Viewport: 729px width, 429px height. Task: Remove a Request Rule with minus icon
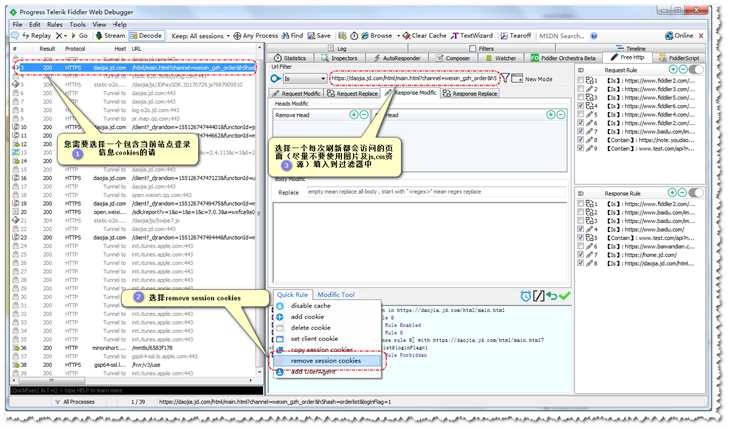pyautogui.click(x=683, y=69)
